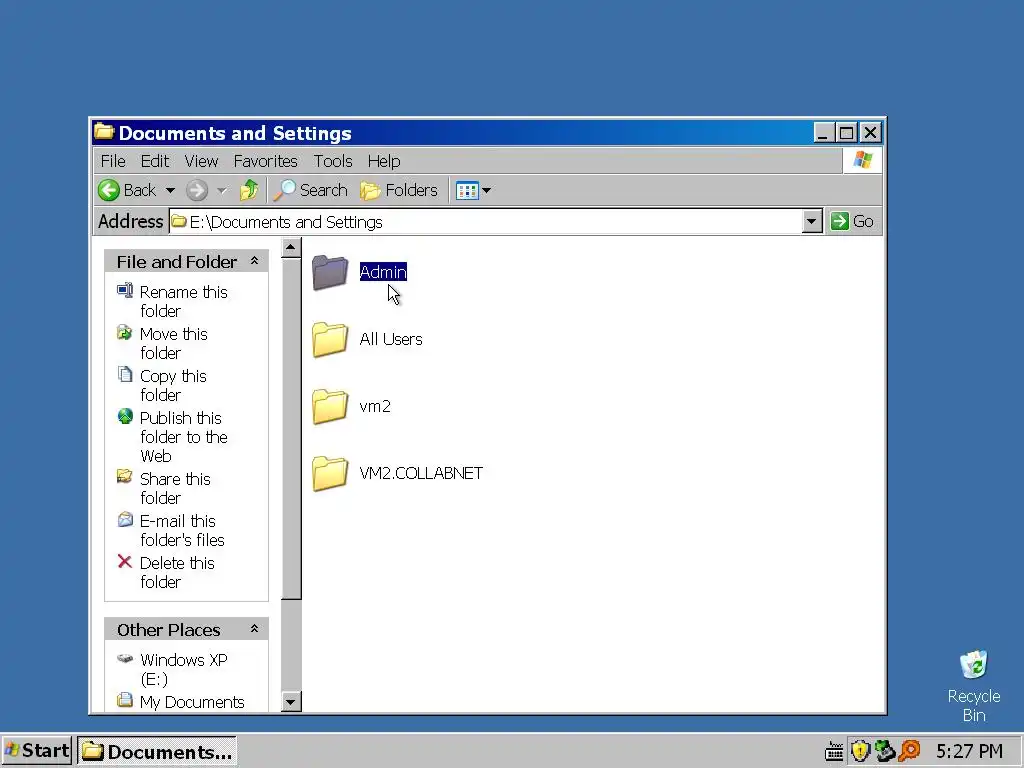Click the Windows XP drive icon
The image size is (1024, 768).
(x=125, y=658)
